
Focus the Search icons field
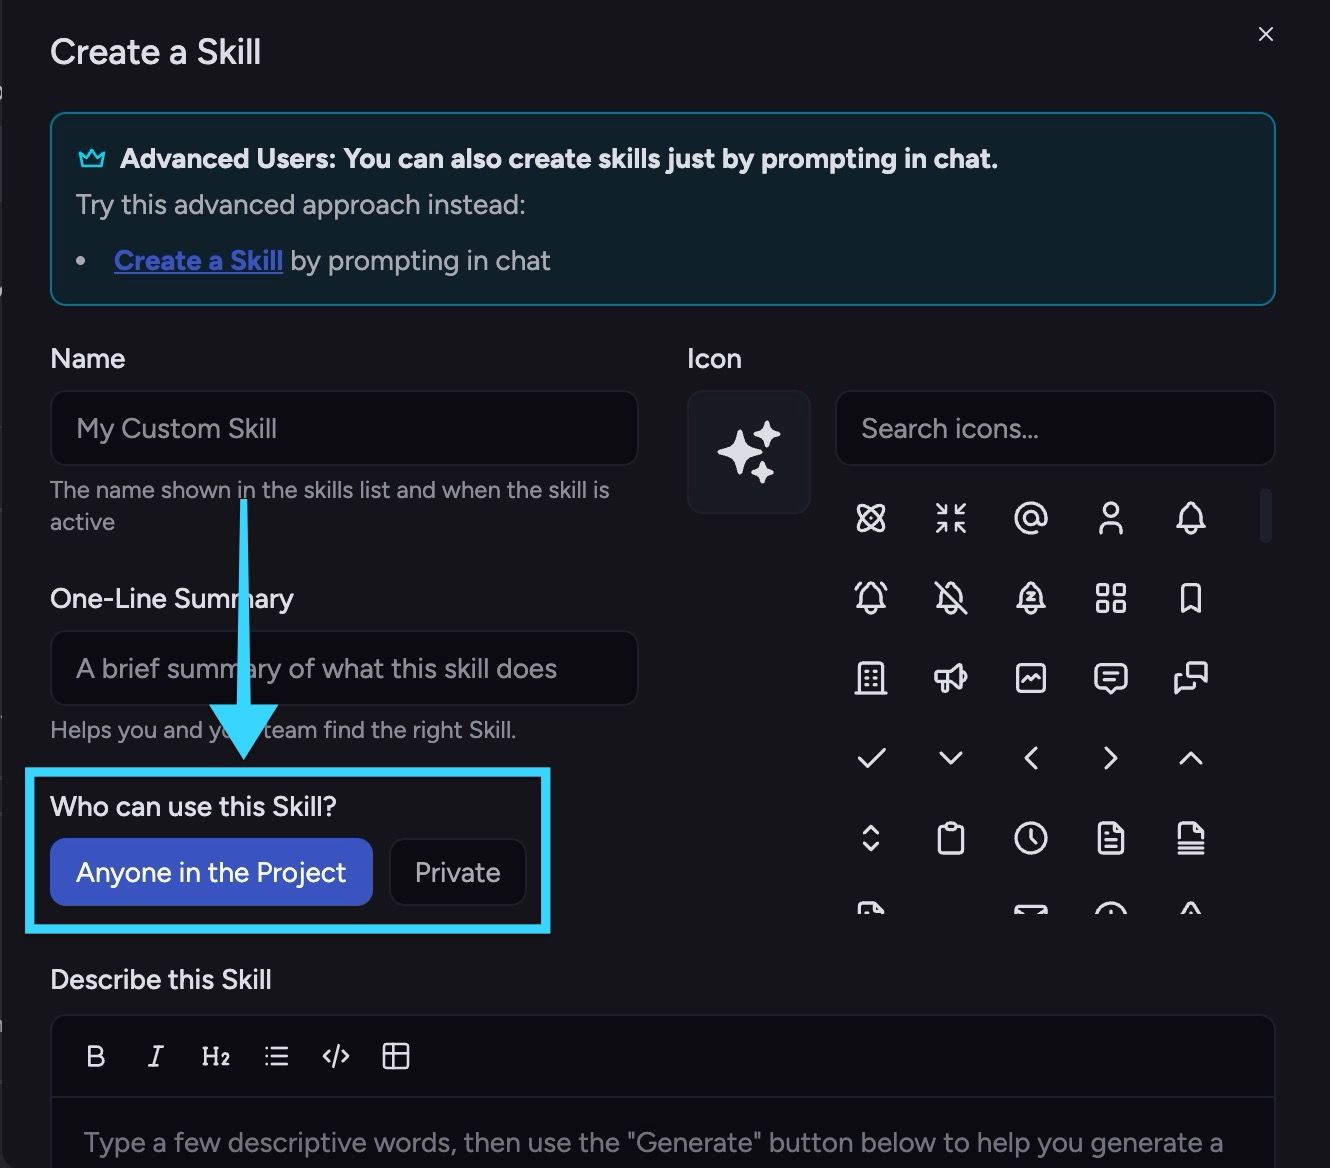coord(1055,428)
